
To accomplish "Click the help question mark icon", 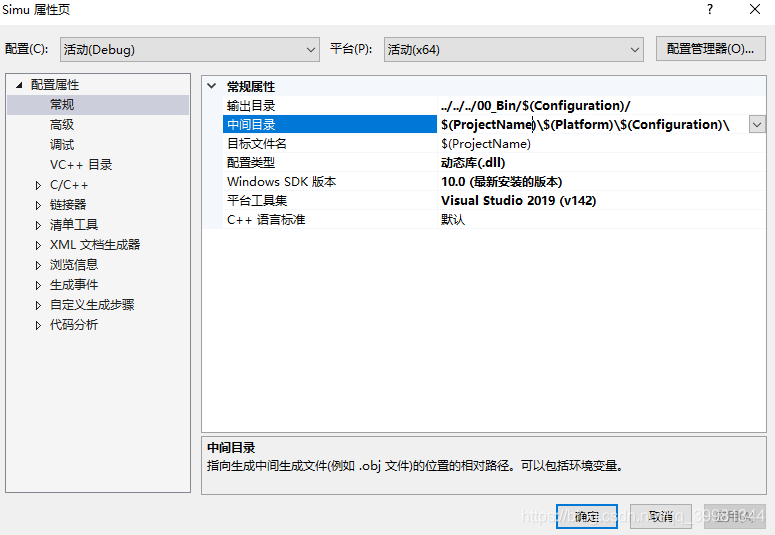I will [x=710, y=9].
